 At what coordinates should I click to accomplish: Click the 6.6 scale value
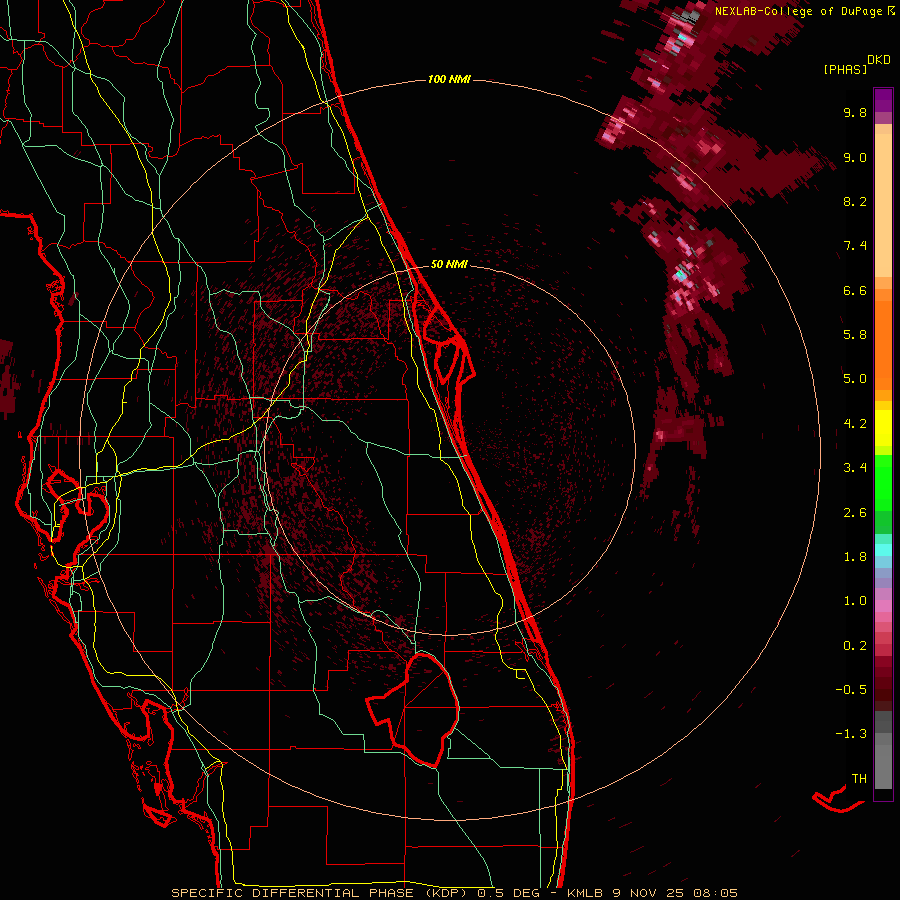coord(855,290)
